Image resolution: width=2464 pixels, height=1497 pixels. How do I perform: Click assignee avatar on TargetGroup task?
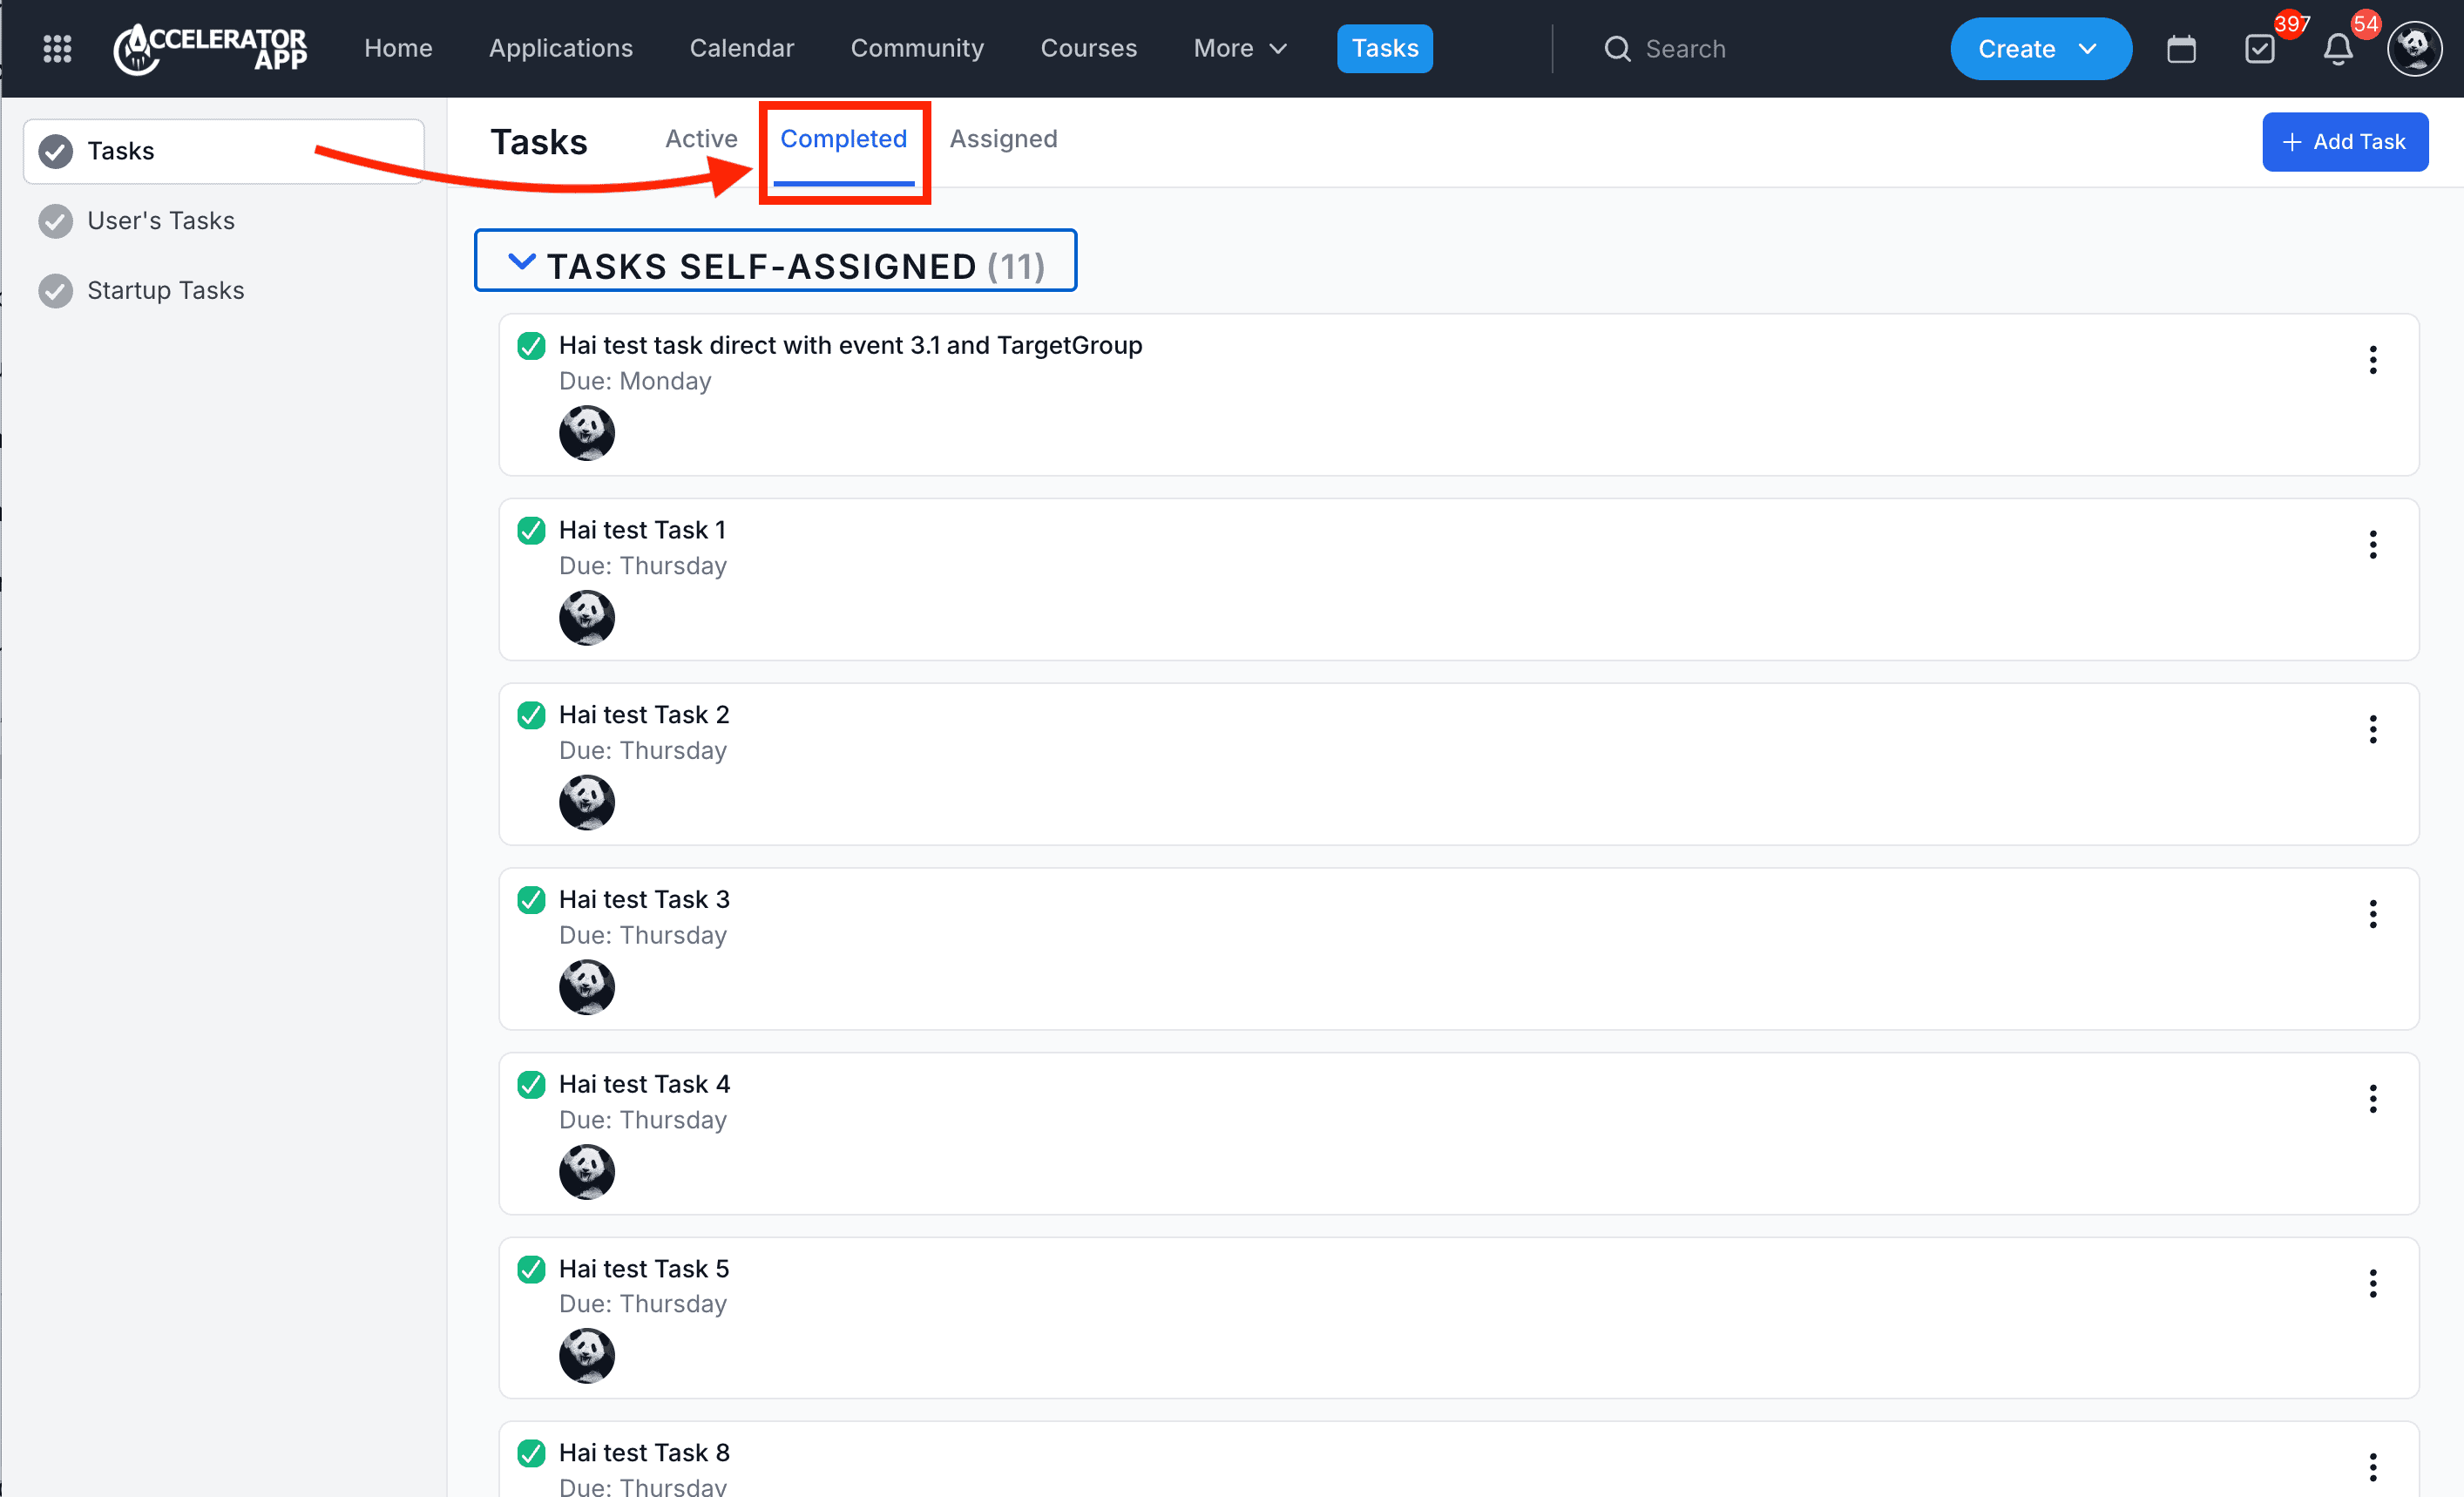(587, 433)
